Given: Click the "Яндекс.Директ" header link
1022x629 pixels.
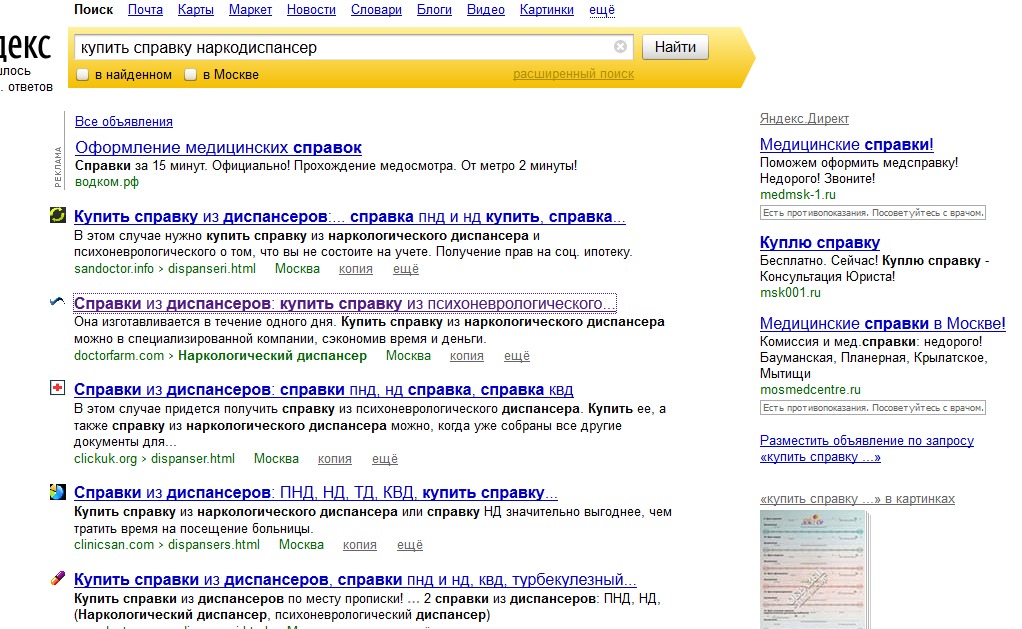Looking at the screenshot, I should (804, 119).
